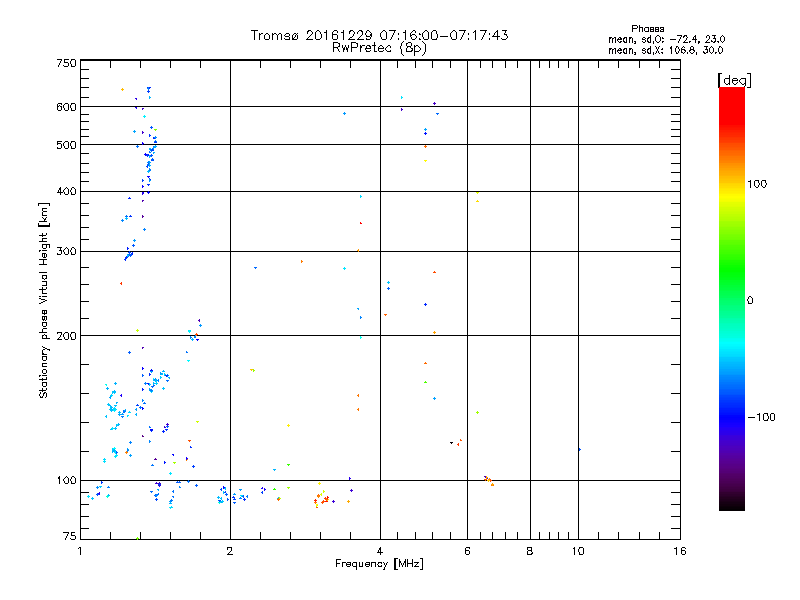Select the 'mean, sd,X: 106.8, 30.0' line

click(x=665, y=50)
